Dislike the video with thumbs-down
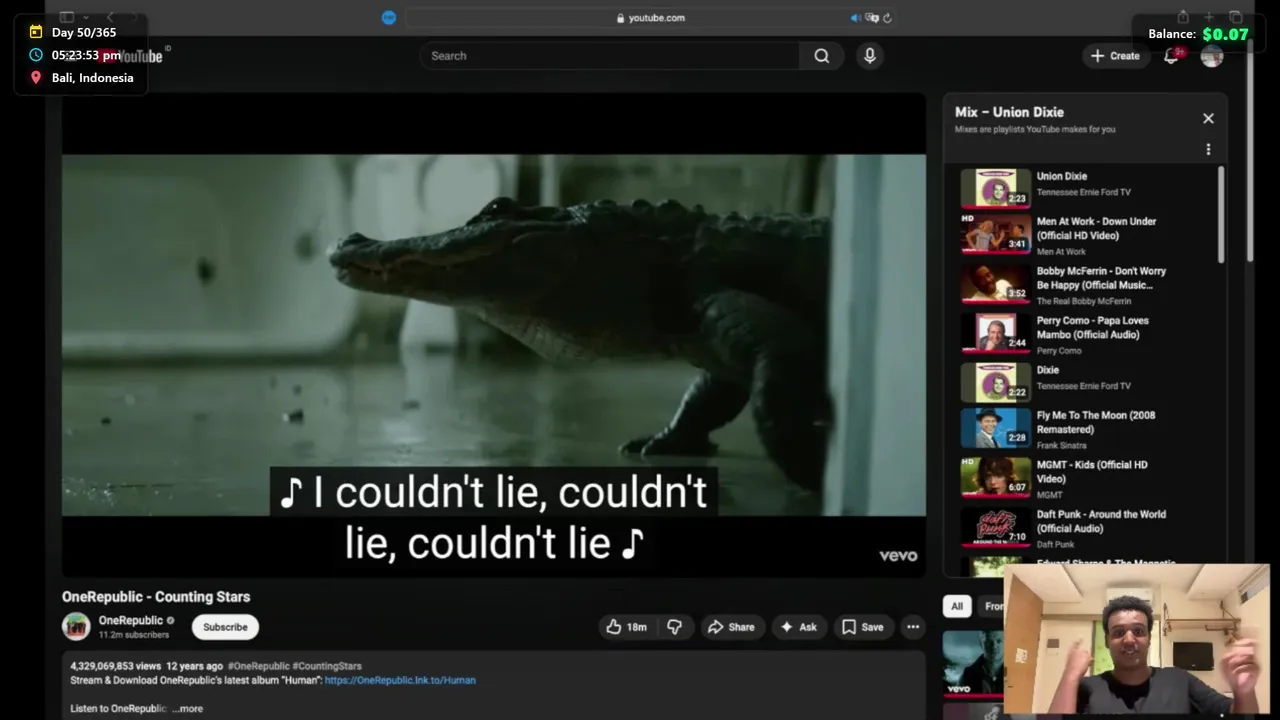 click(675, 627)
